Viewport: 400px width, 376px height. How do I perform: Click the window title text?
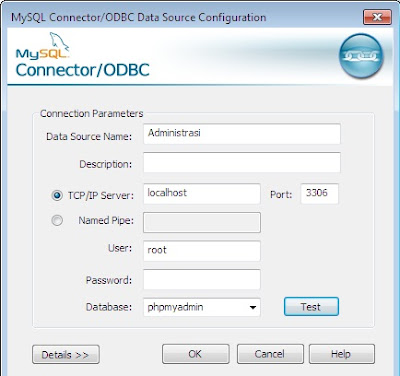[x=139, y=17]
